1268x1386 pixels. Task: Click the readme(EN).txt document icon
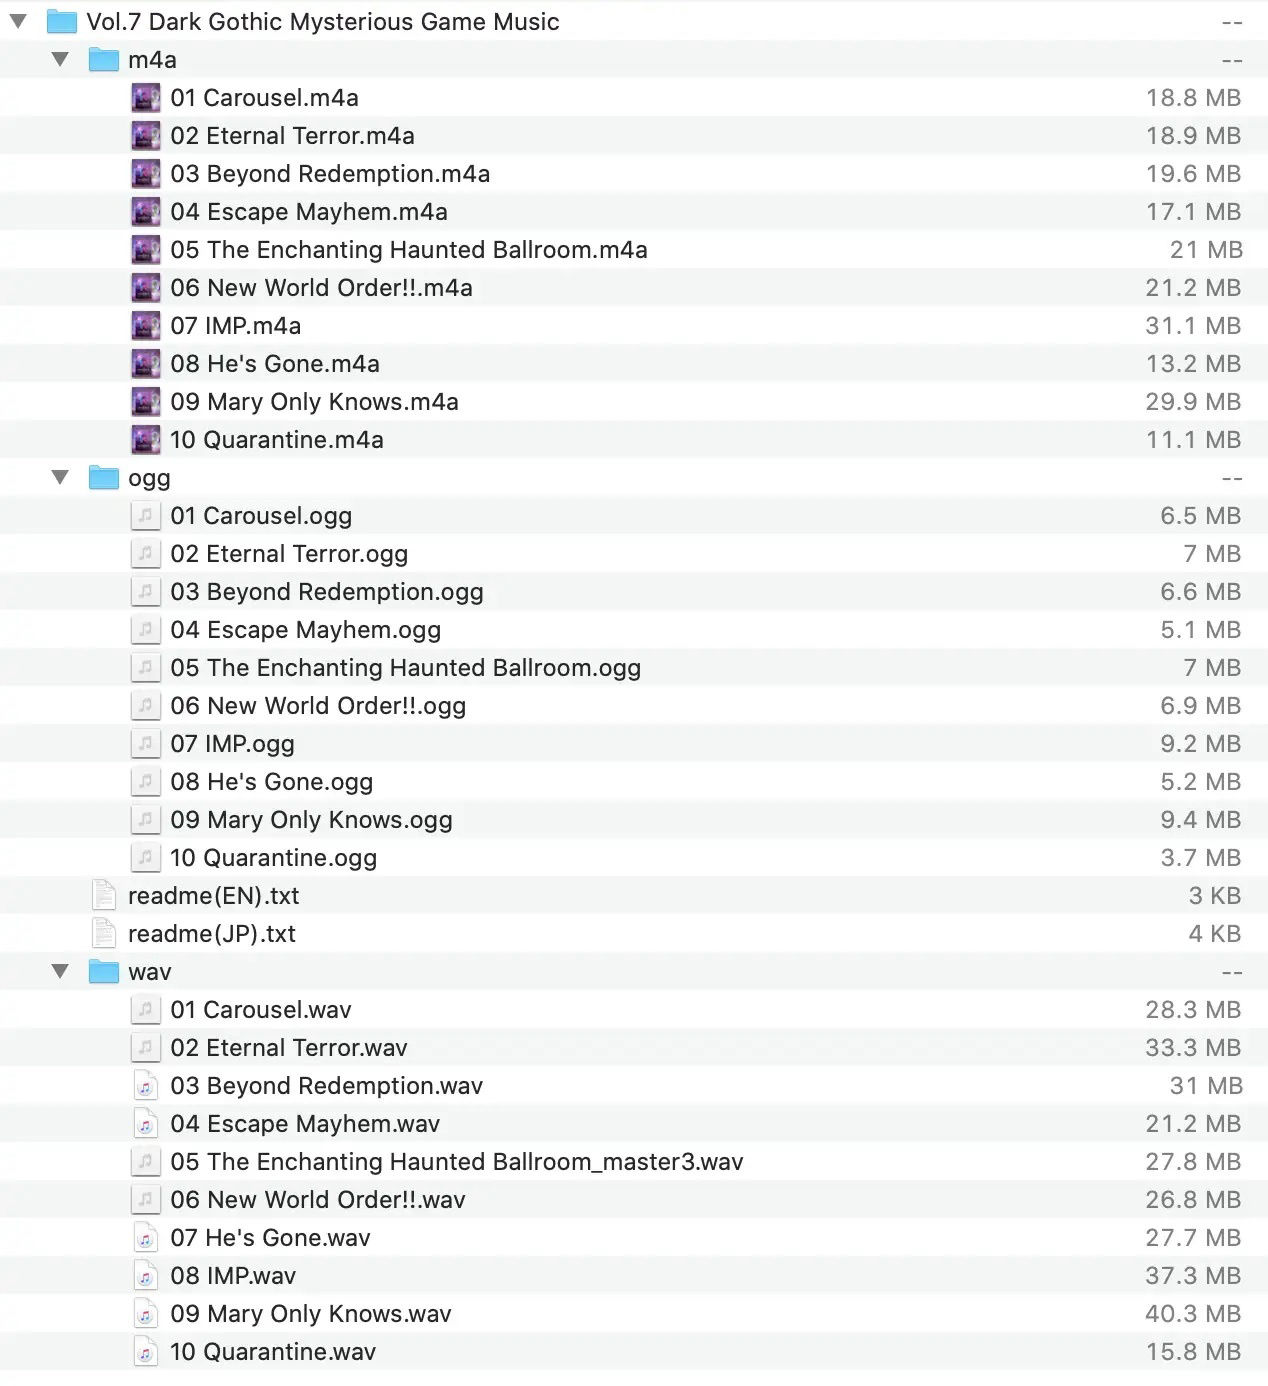coord(103,896)
